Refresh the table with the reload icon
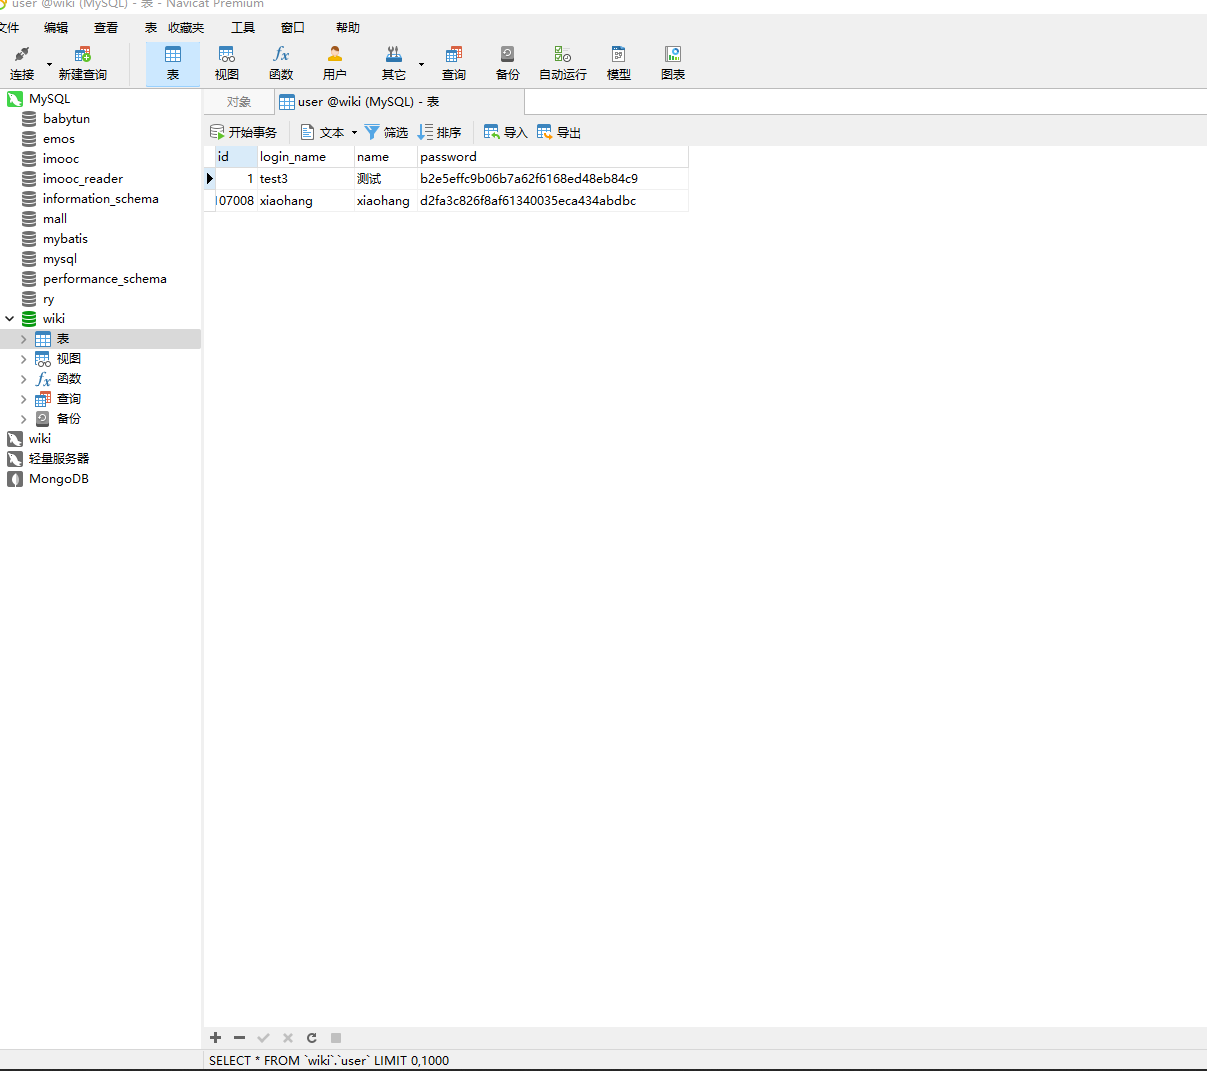This screenshot has height=1071, width=1207. [x=311, y=1038]
